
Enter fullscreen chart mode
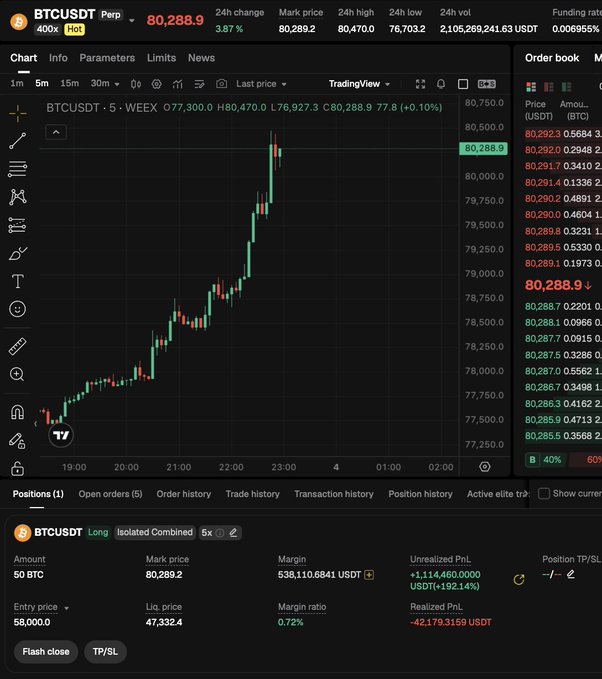[x=420, y=84]
